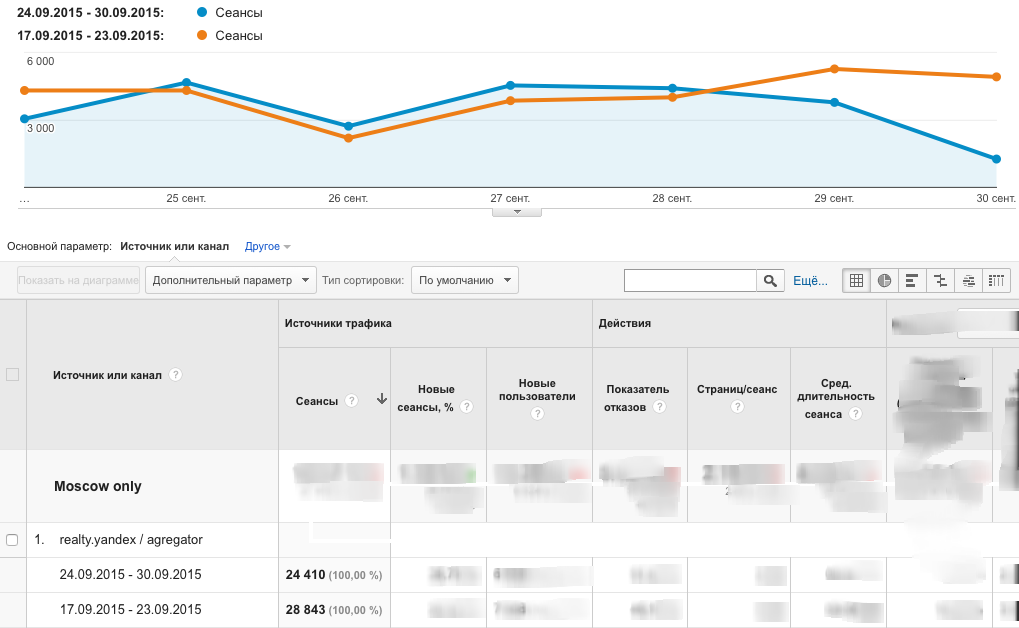
Task: Switch to pivot table view icon
Action: click(x=996, y=280)
